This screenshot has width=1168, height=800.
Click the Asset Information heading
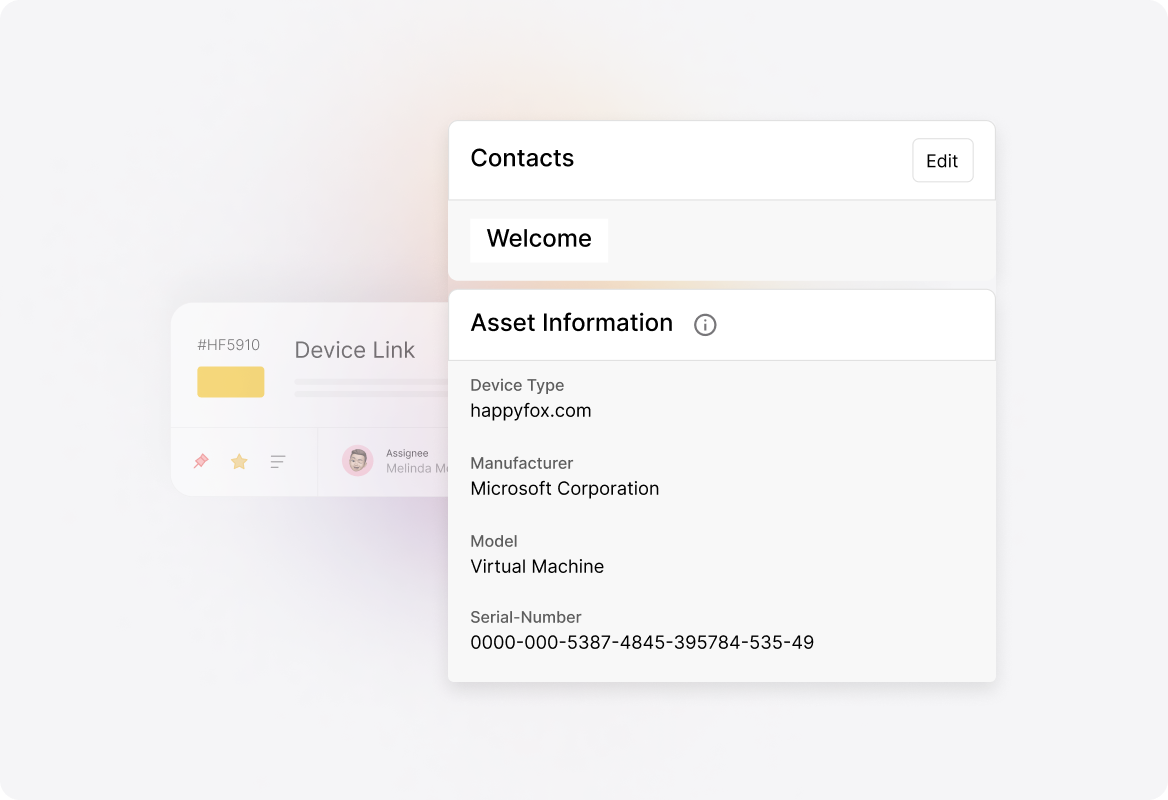[x=571, y=323]
